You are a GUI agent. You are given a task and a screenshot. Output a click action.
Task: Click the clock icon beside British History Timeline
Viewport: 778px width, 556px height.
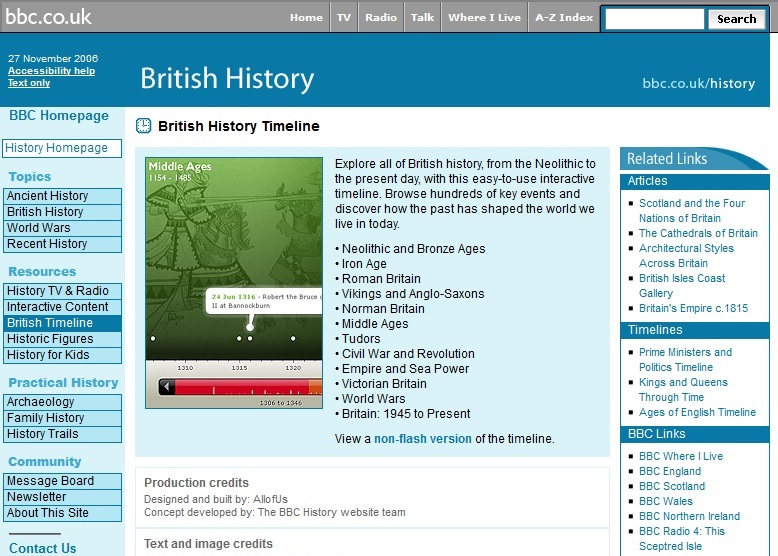(143, 126)
